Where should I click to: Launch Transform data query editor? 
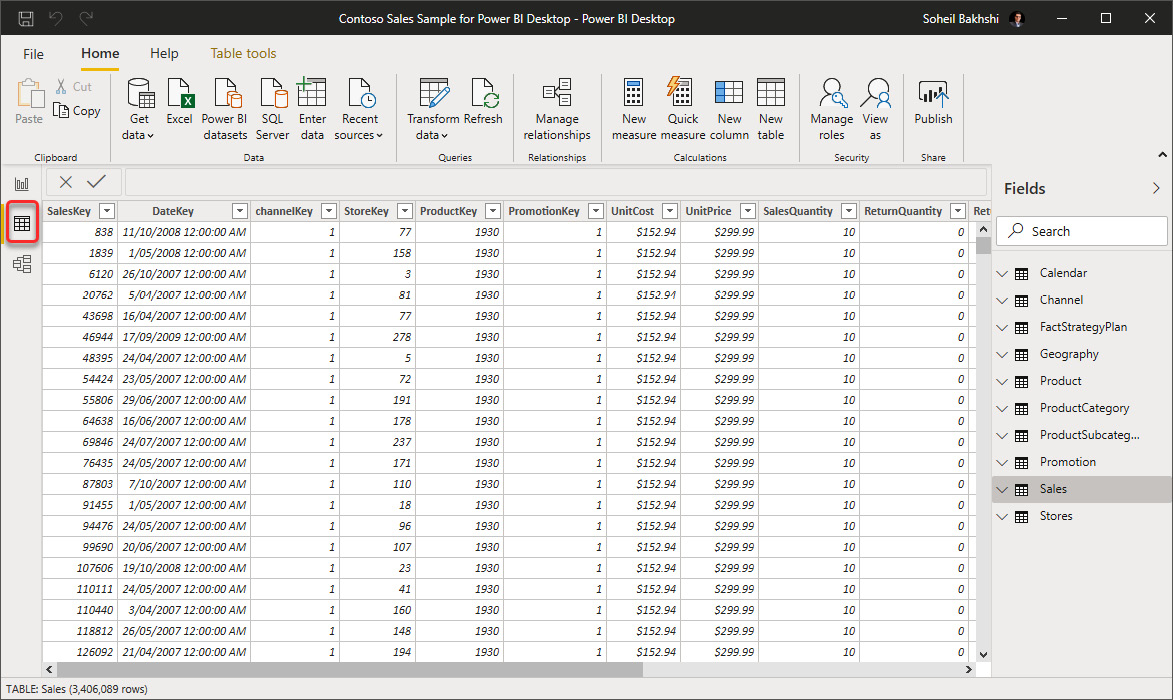tap(433, 109)
